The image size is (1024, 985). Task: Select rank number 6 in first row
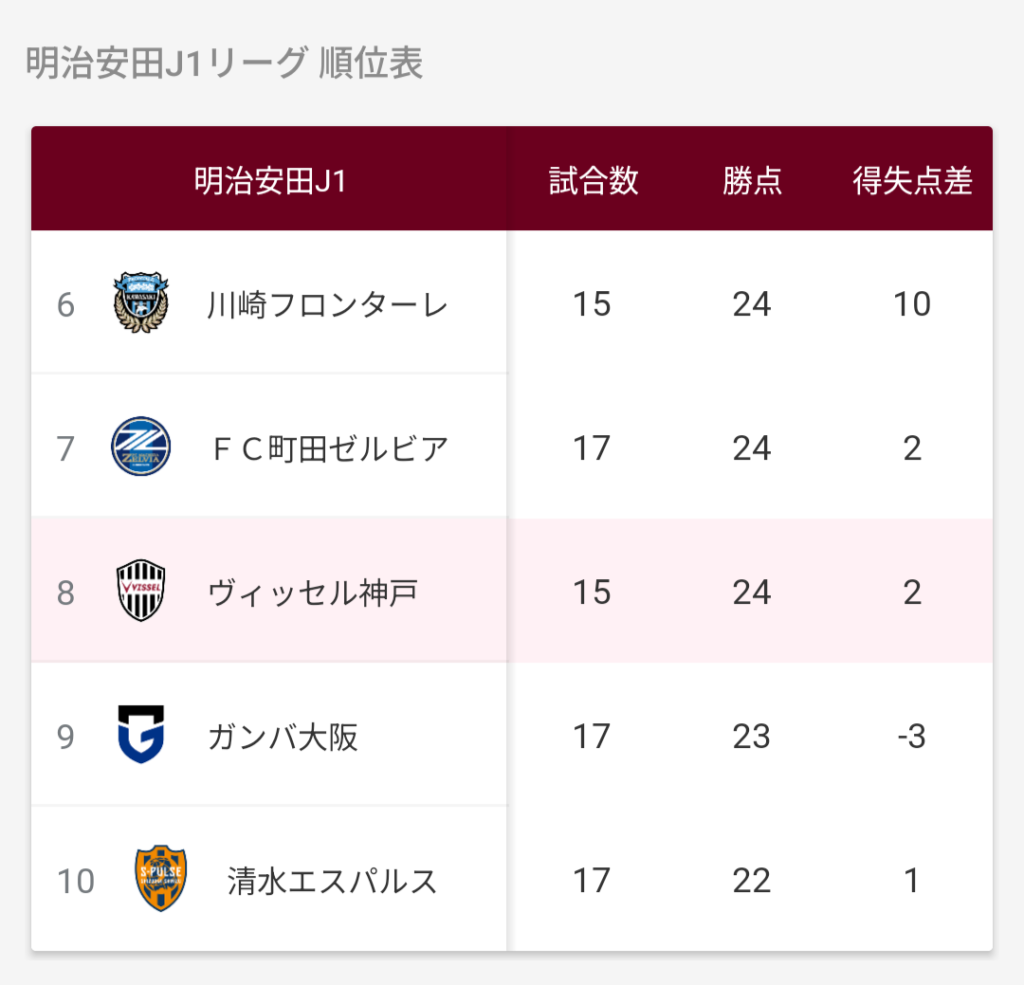pos(65,305)
